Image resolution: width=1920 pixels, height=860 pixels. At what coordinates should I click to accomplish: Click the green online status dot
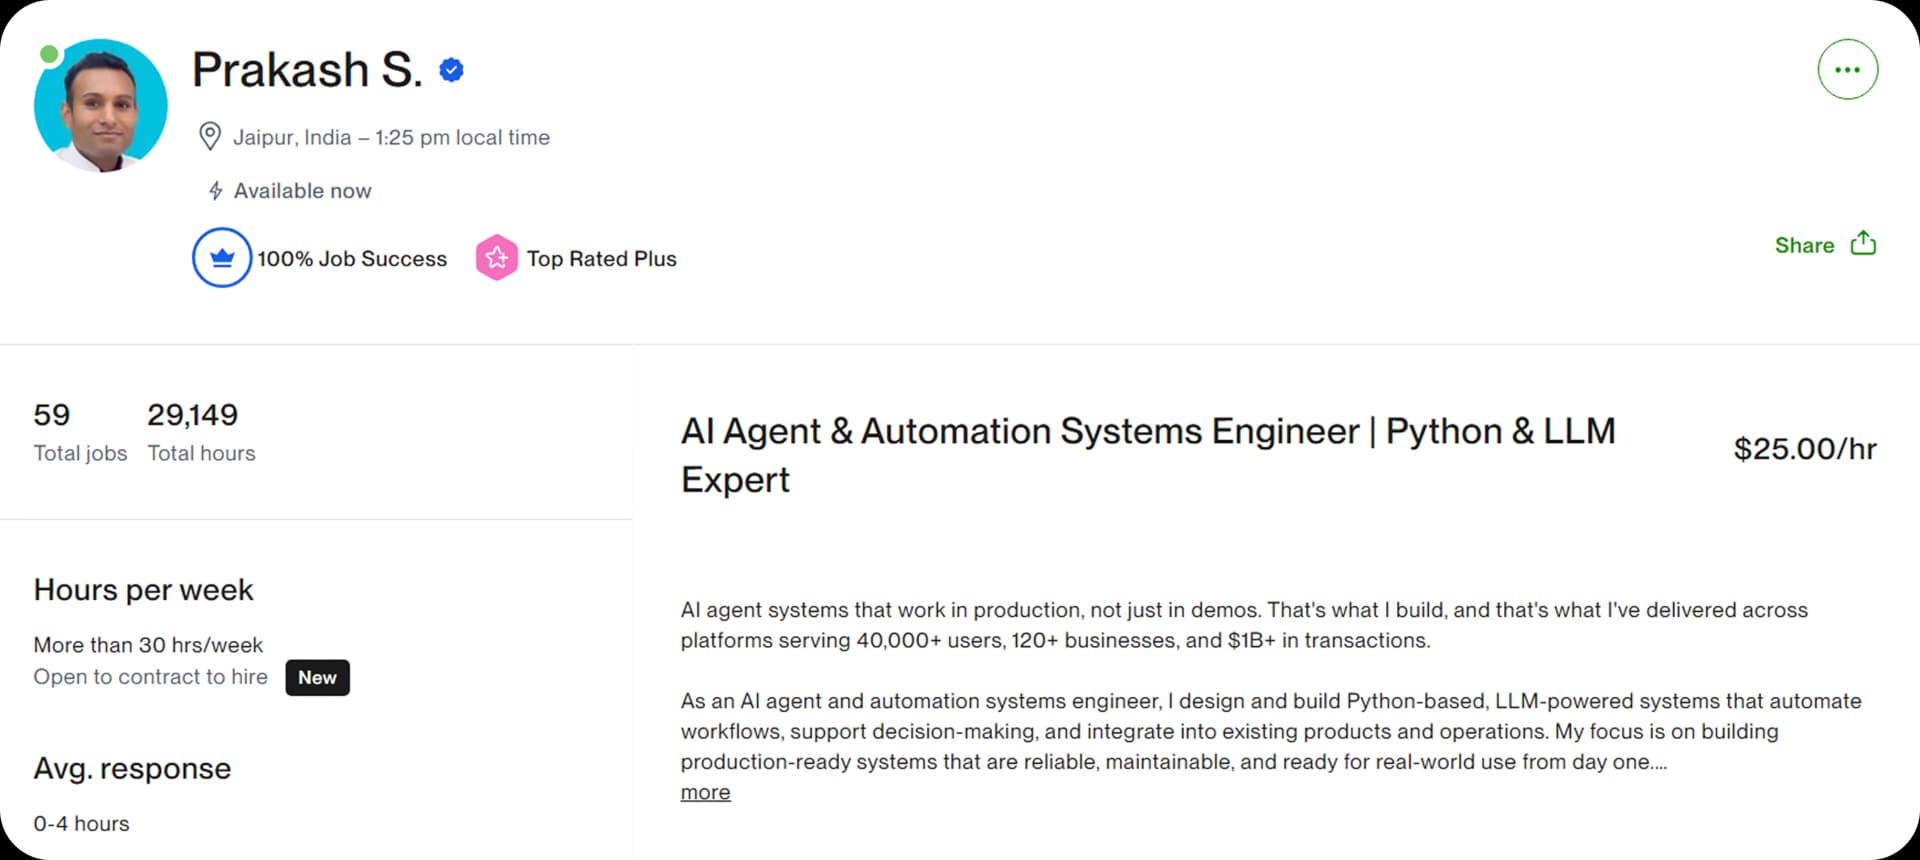(x=48, y=54)
